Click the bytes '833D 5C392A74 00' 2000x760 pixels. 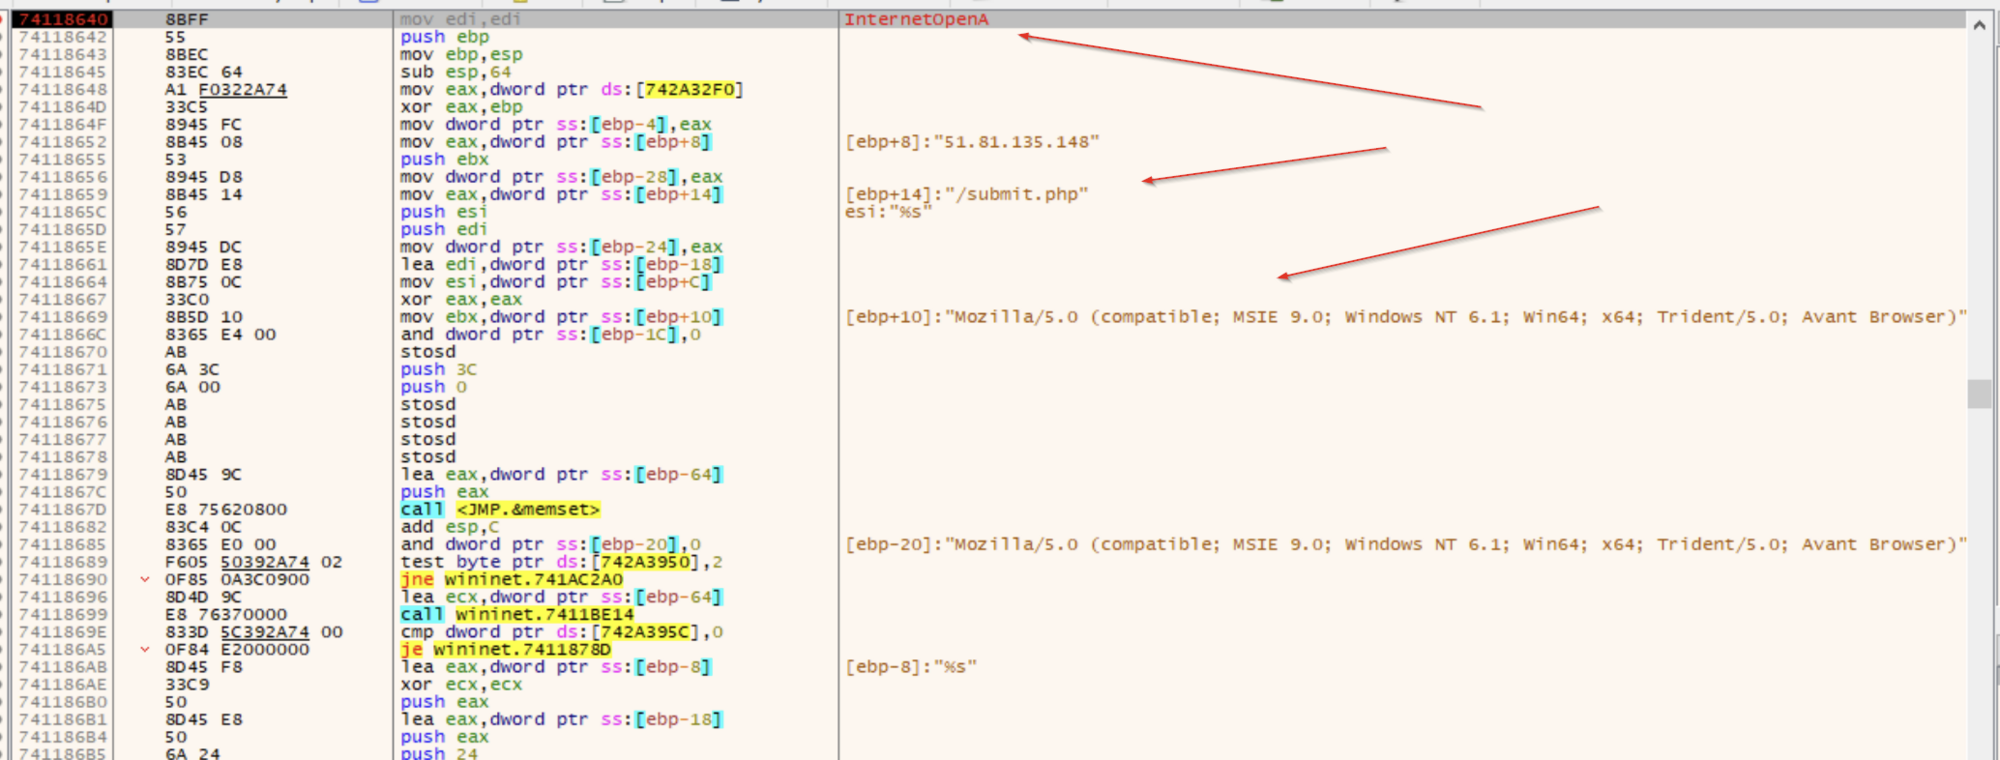coord(254,632)
